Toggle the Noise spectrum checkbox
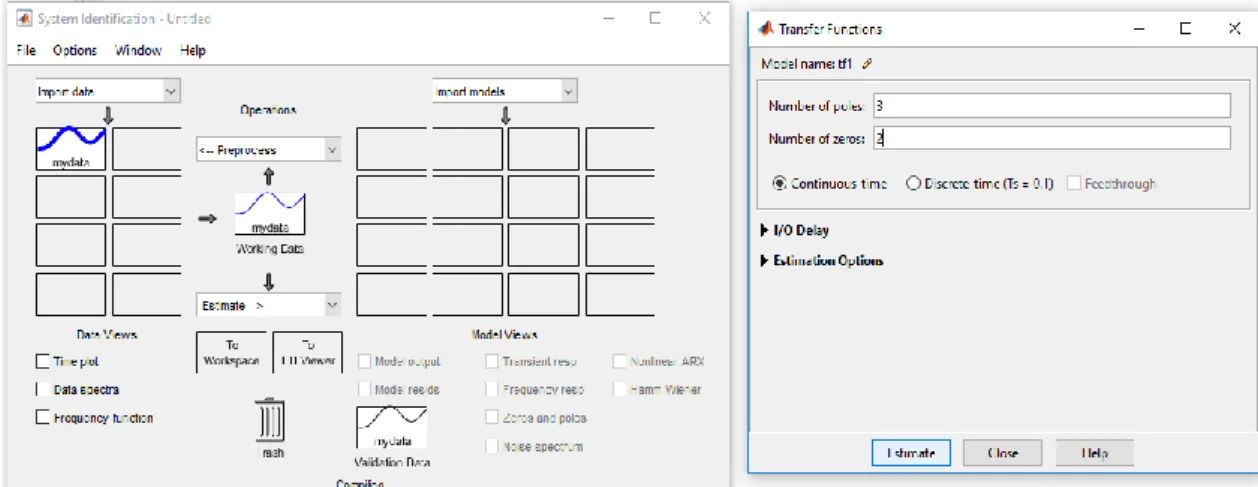The image size is (1258, 487). [x=492, y=445]
